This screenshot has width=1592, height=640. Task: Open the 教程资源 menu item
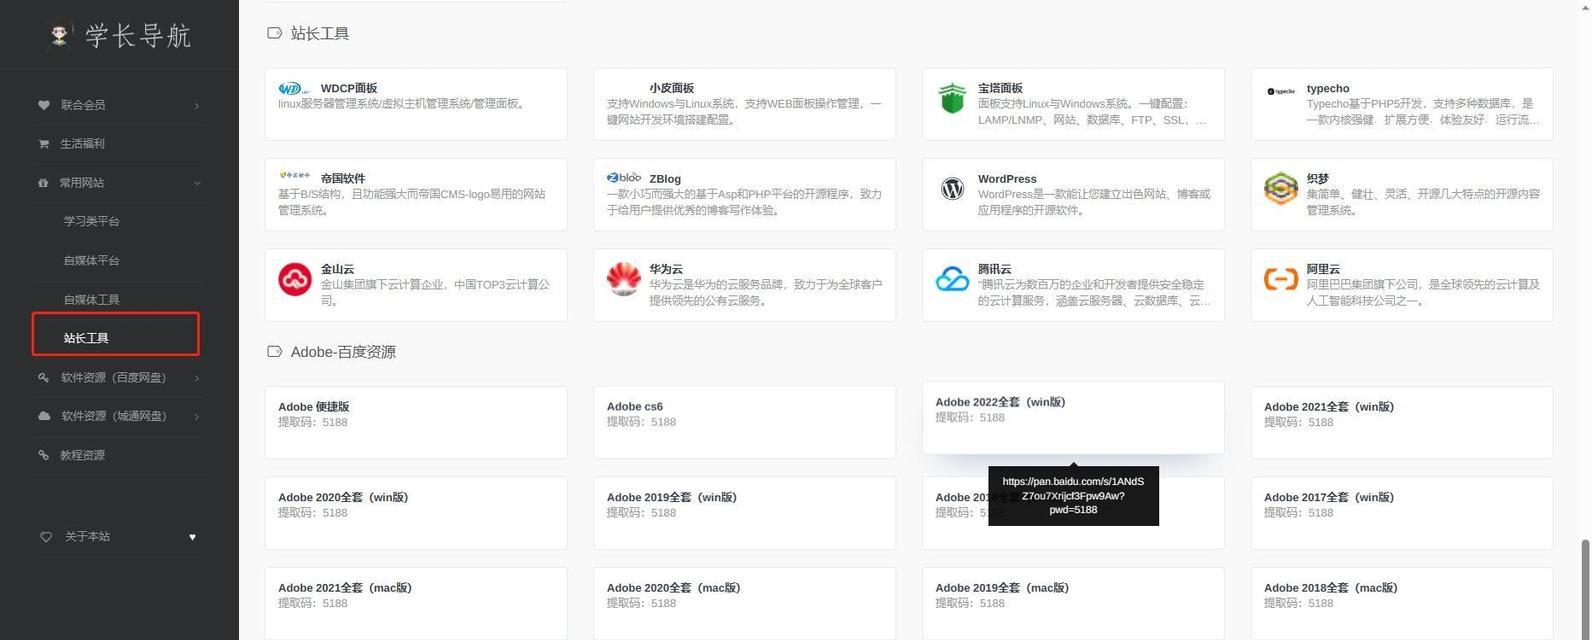pos(119,455)
